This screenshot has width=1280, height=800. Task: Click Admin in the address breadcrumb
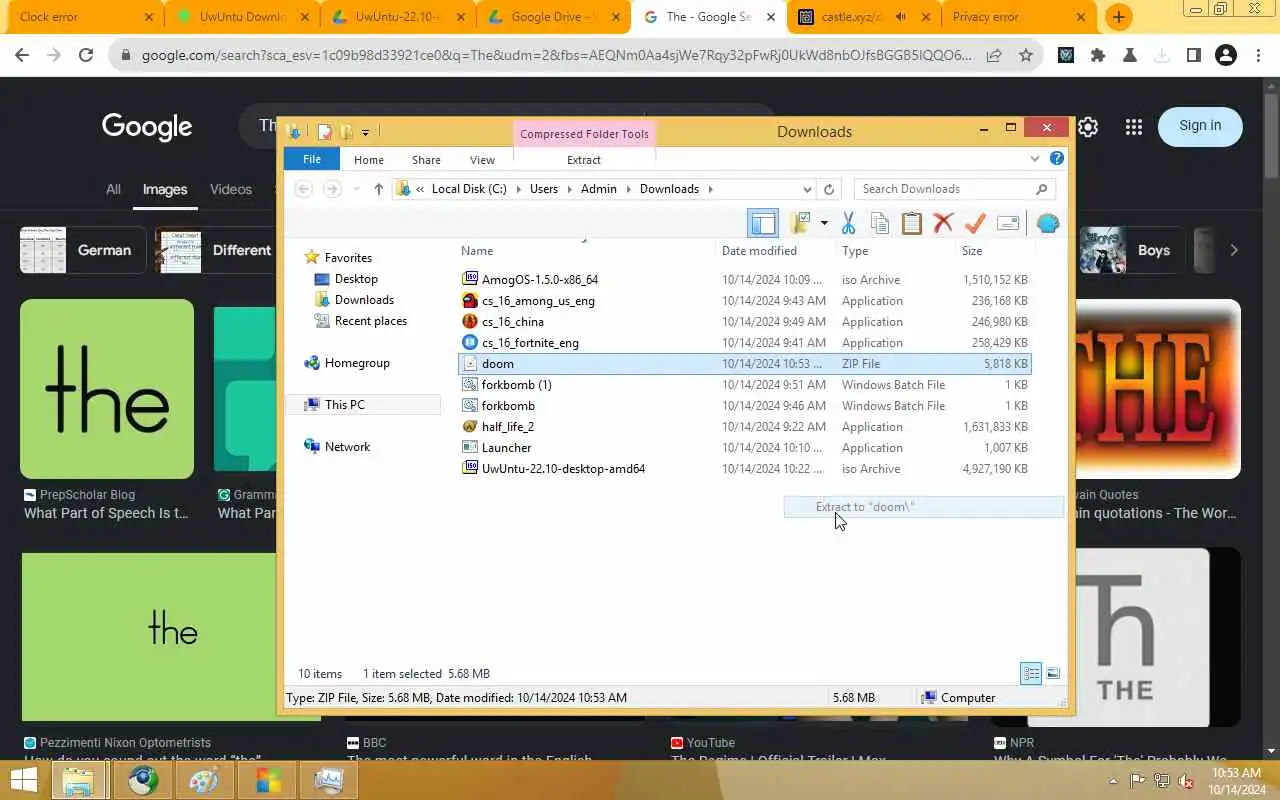599,189
